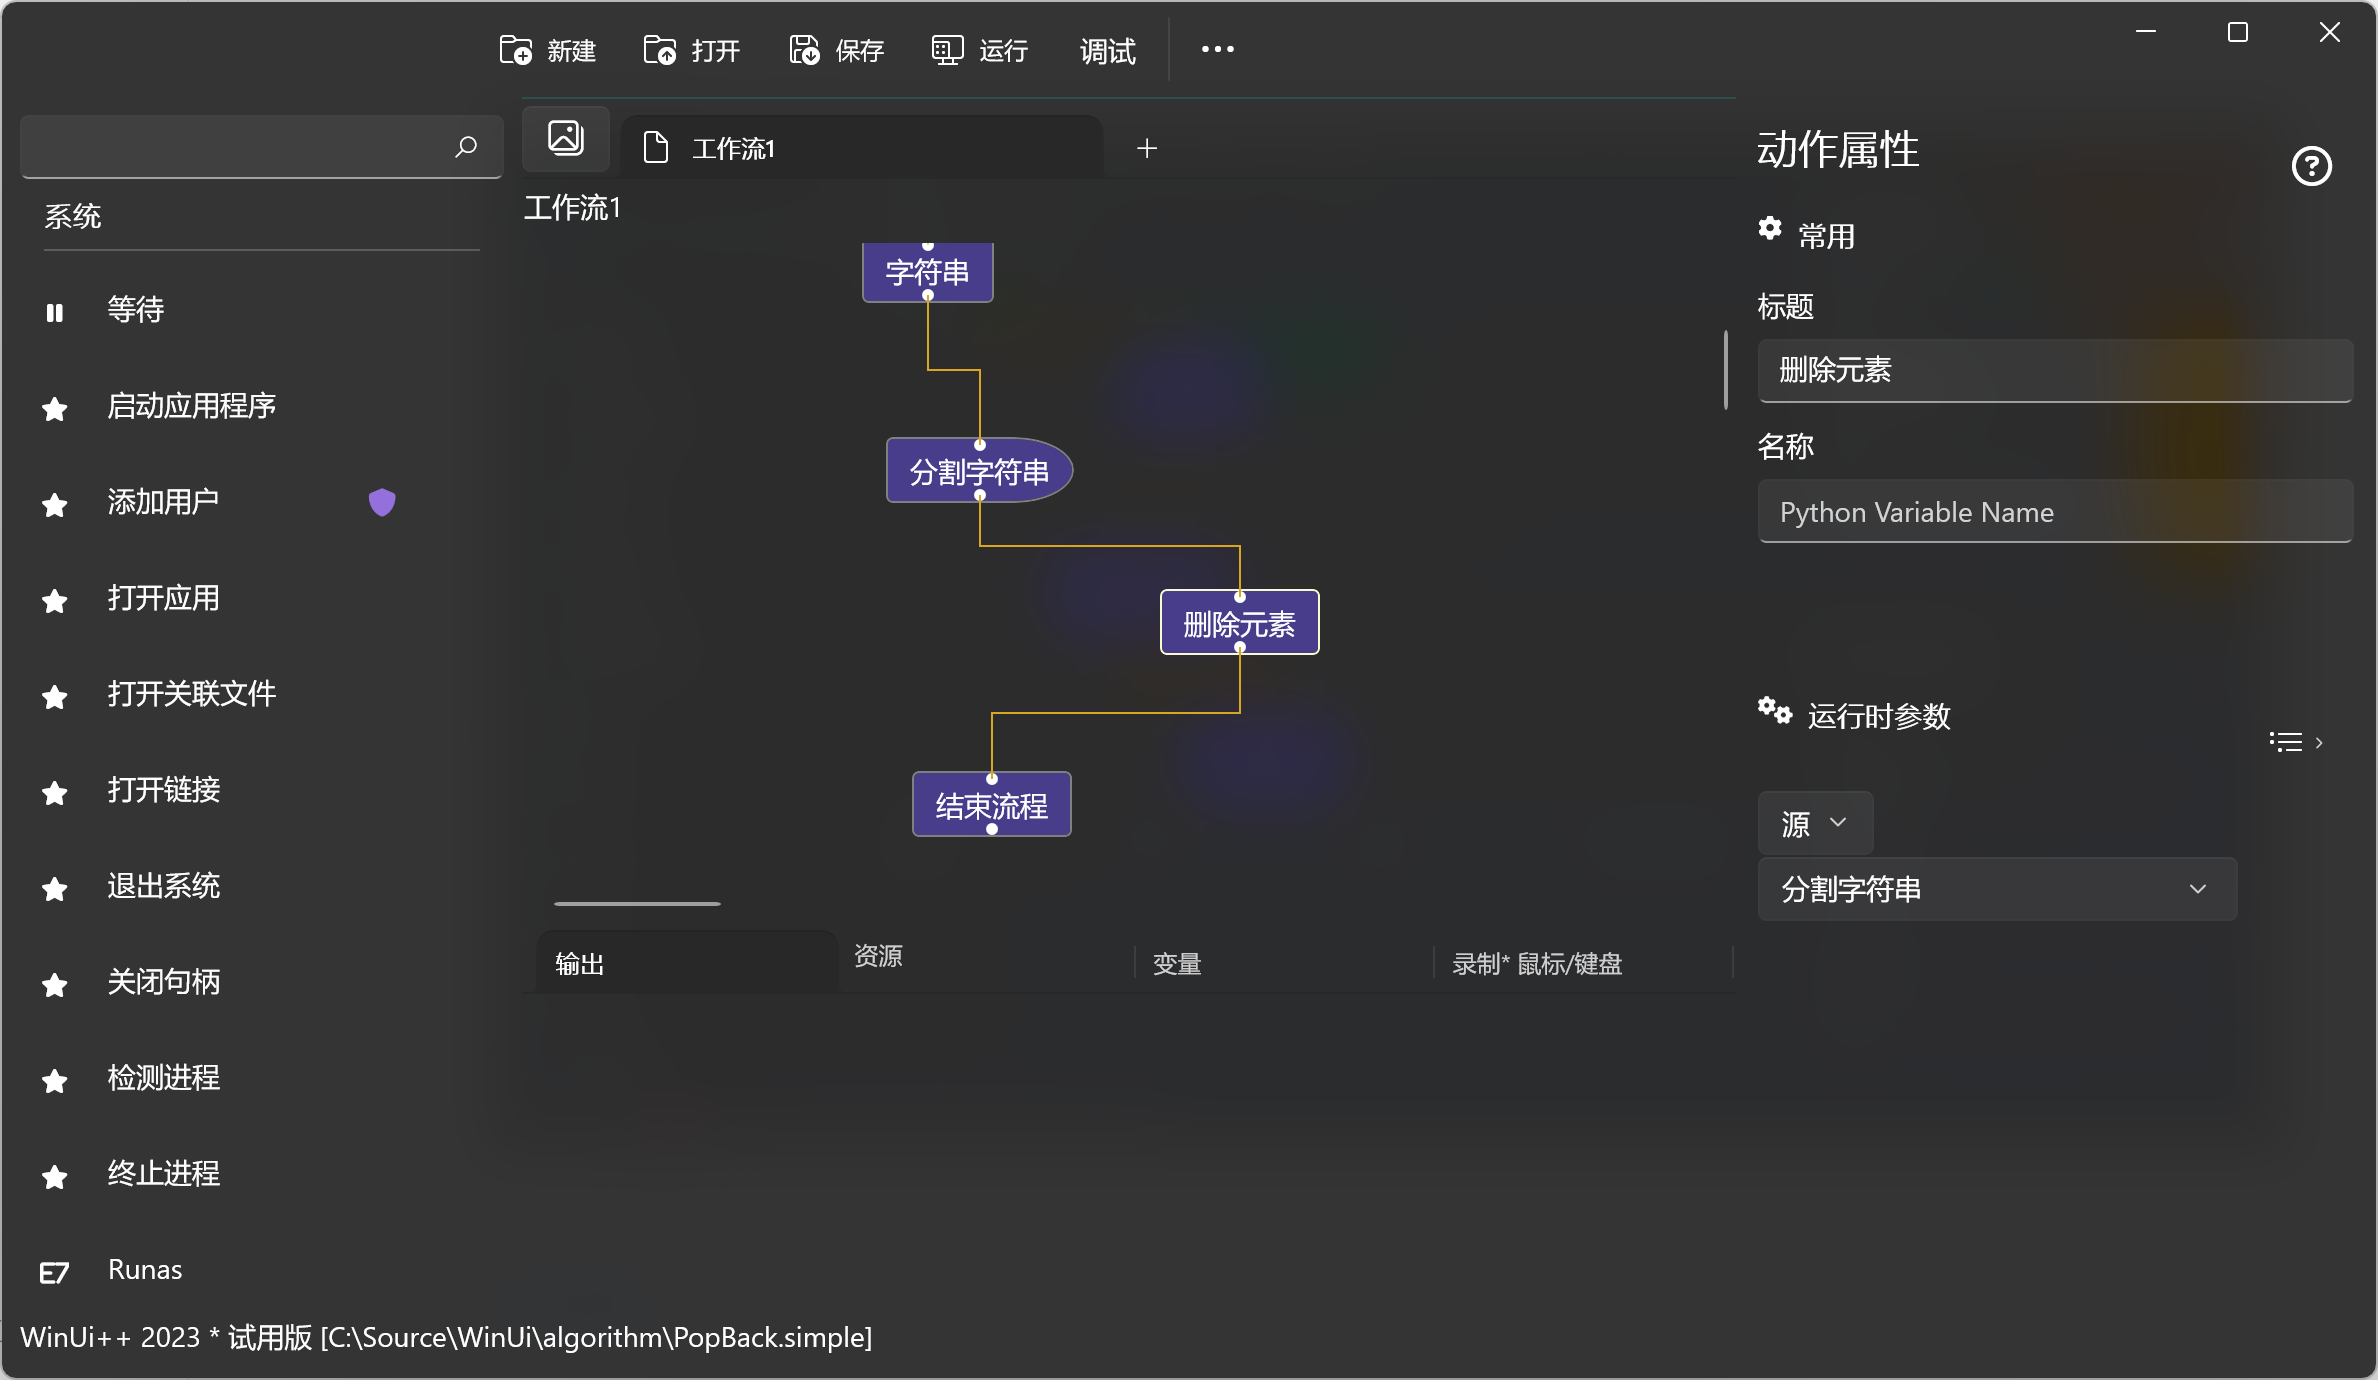Screen dimensions: 2378x1380
Task: Click the Run (运行) toolbar icon
Action: click(947, 50)
